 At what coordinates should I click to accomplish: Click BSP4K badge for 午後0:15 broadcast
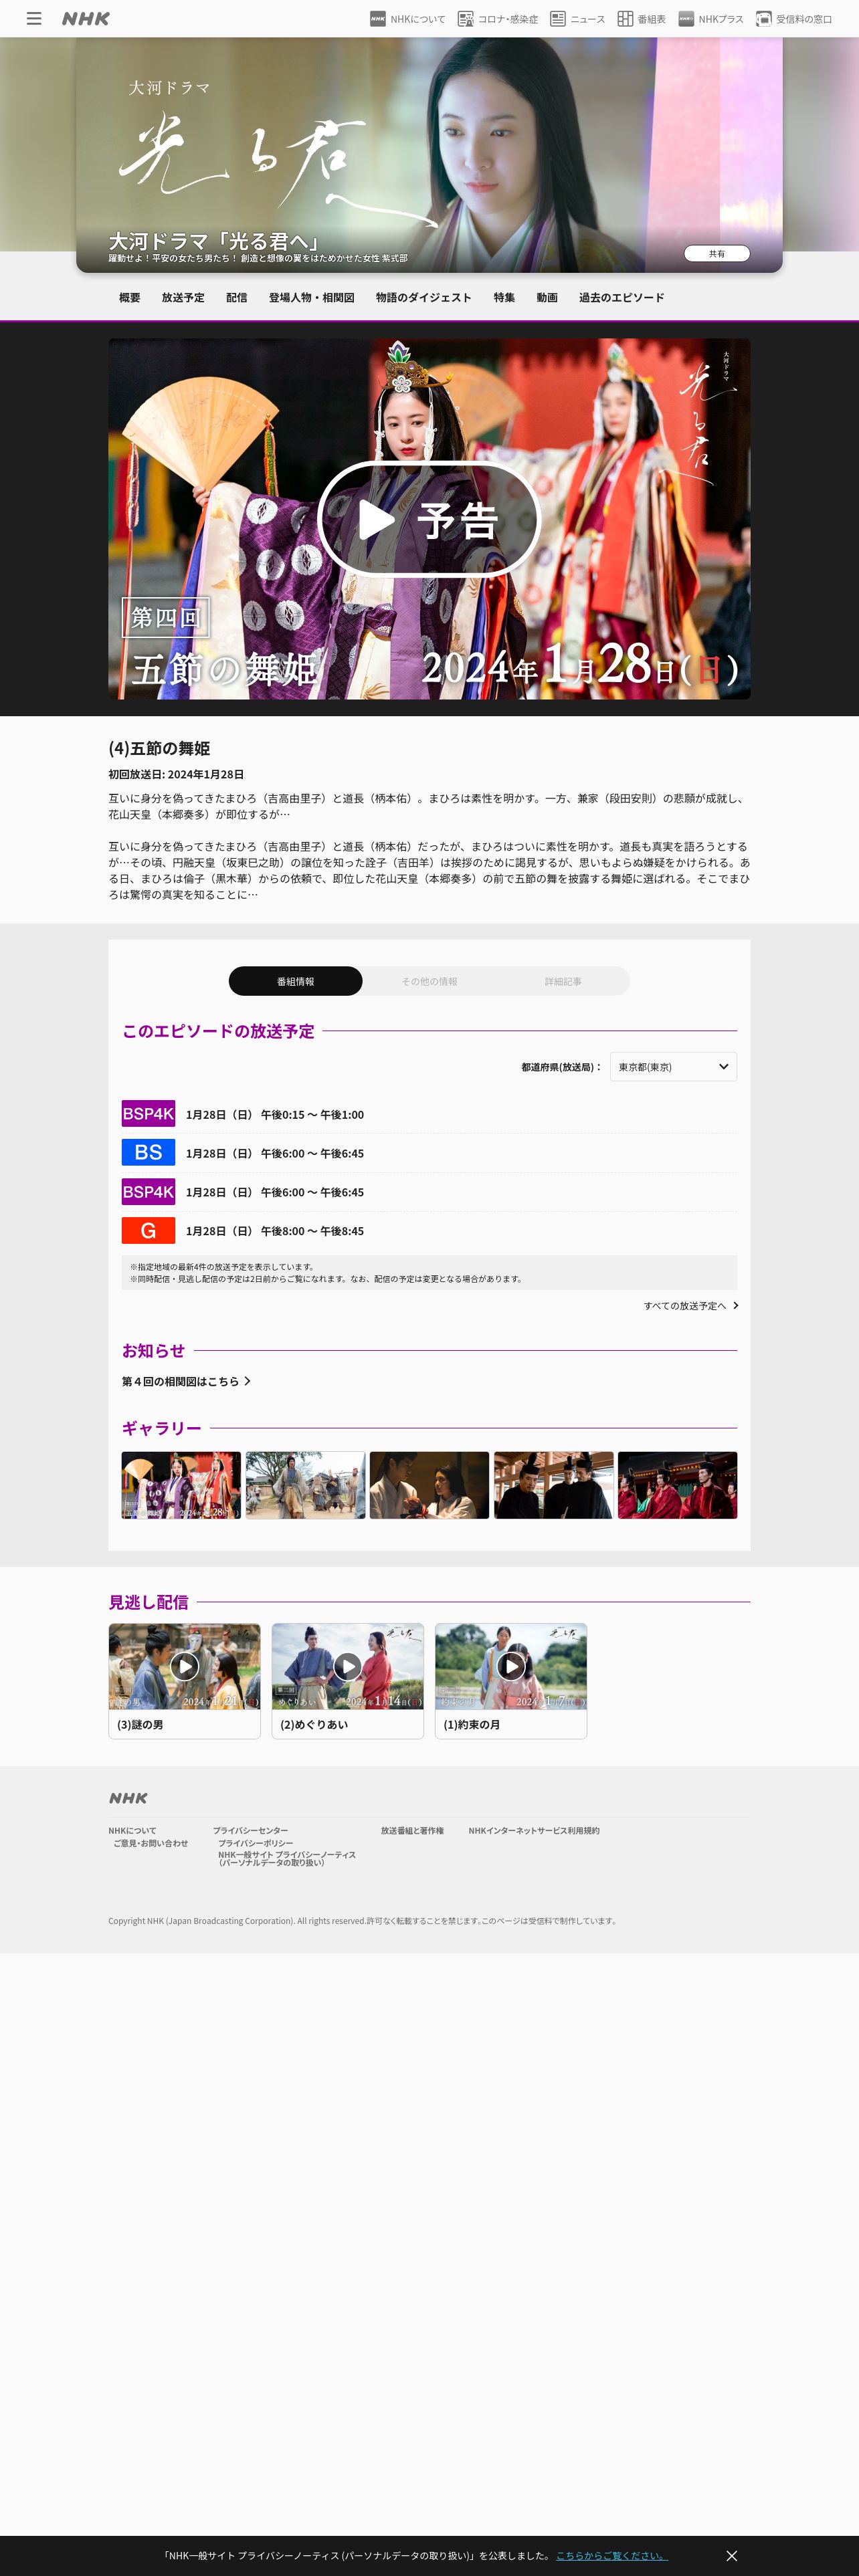coord(148,1114)
